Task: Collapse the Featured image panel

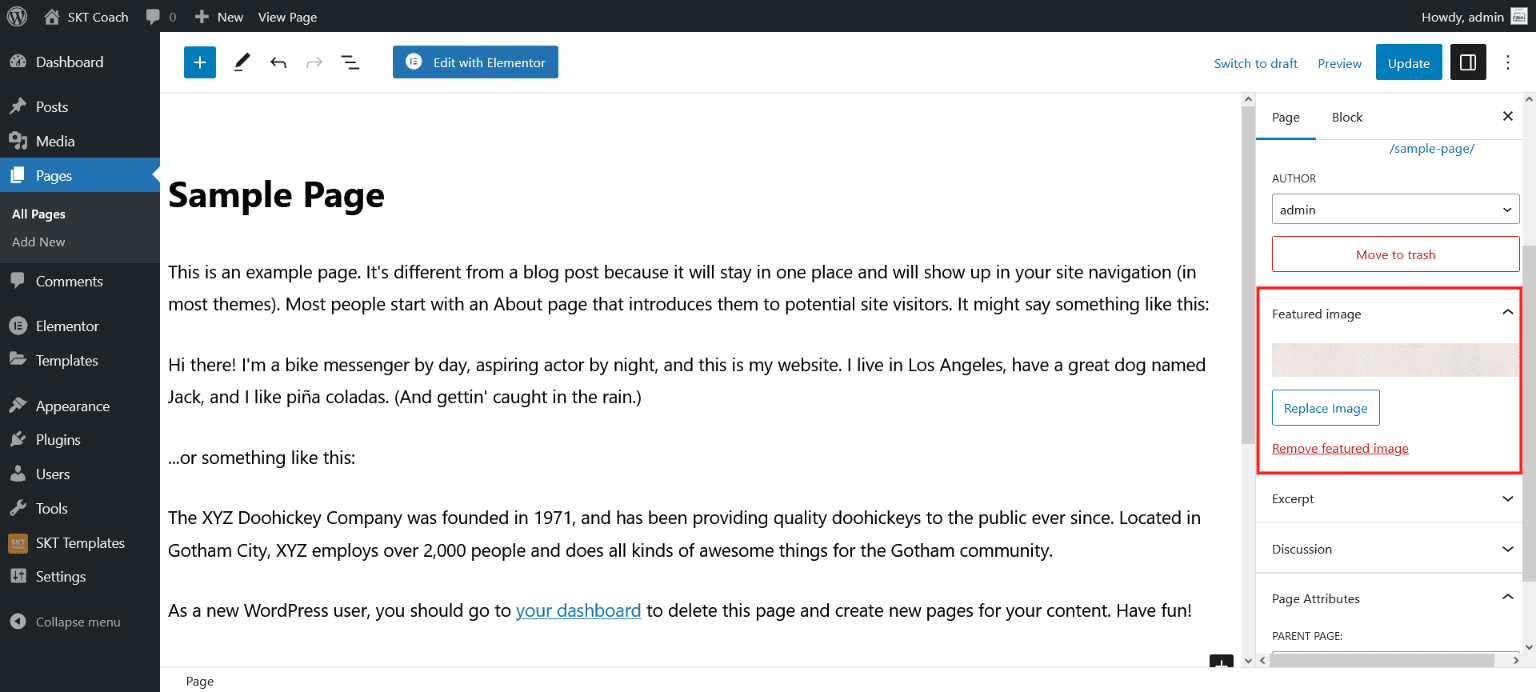Action: click(1508, 313)
